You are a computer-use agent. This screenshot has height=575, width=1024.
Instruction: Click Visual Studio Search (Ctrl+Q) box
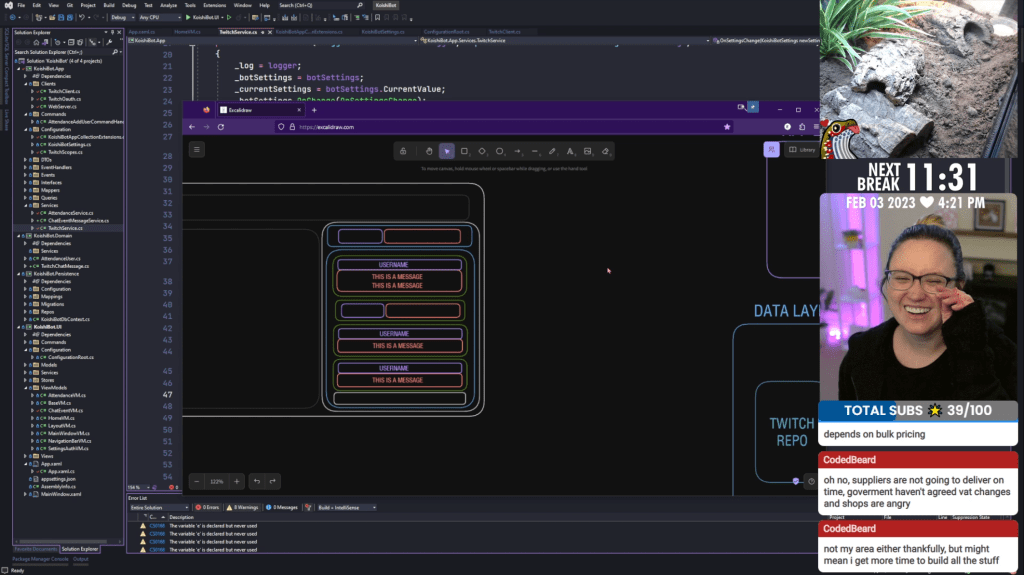(320, 5)
